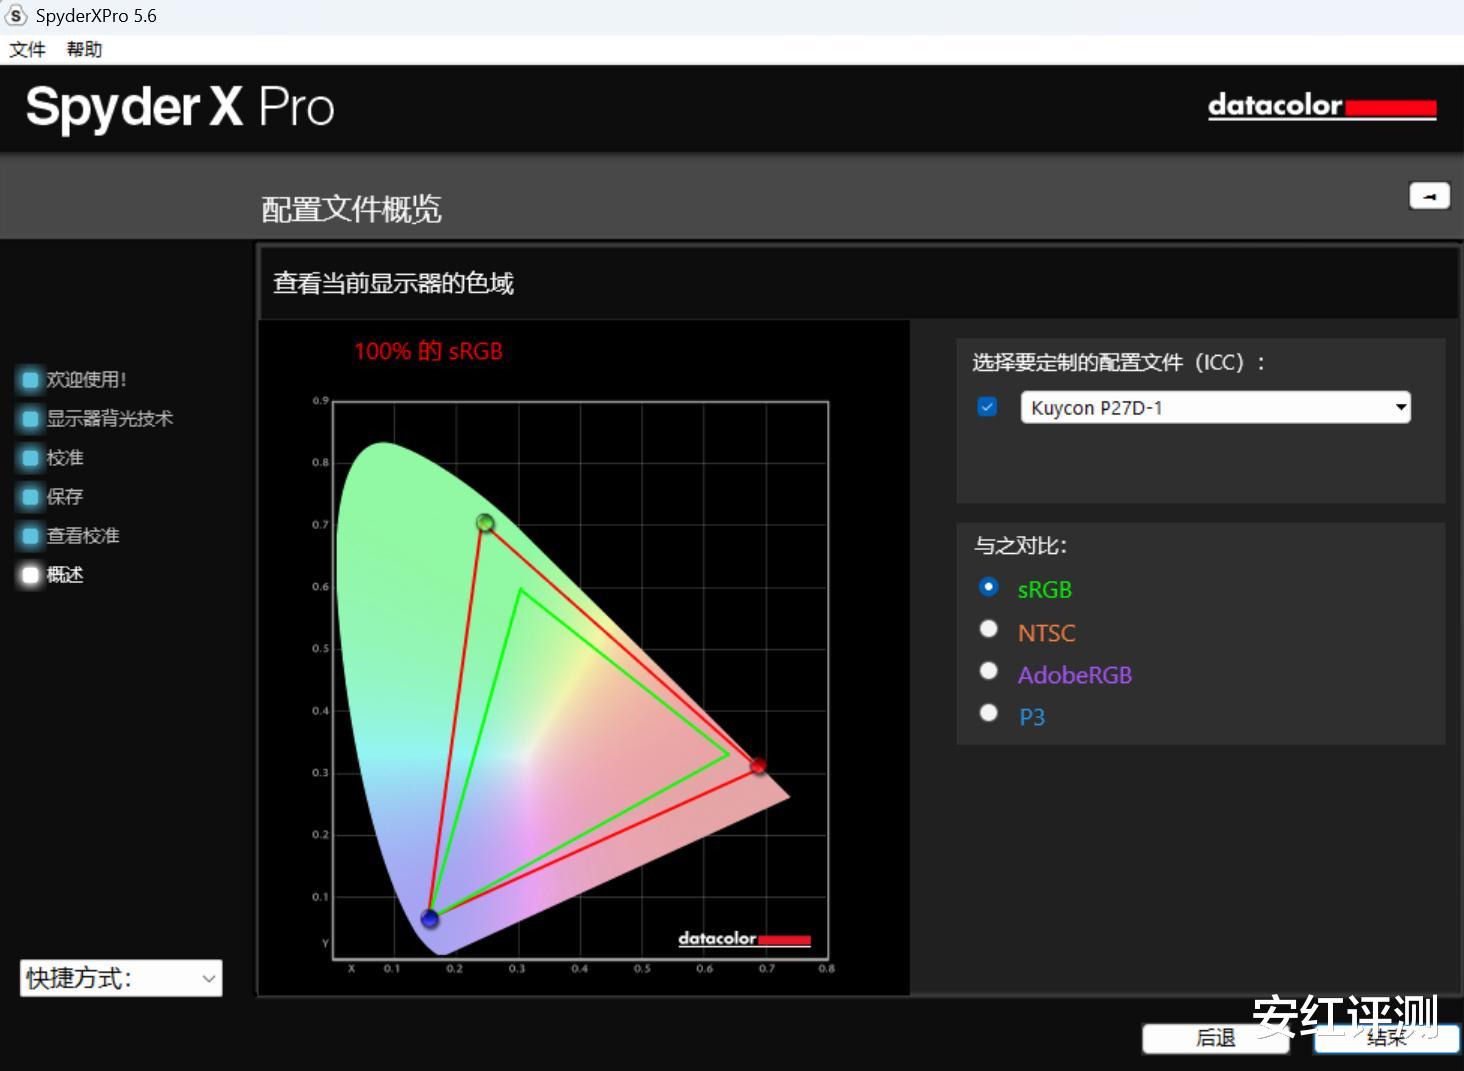
Task: Click the 100% 的 sRGB gamut result text
Action: tap(428, 351)
